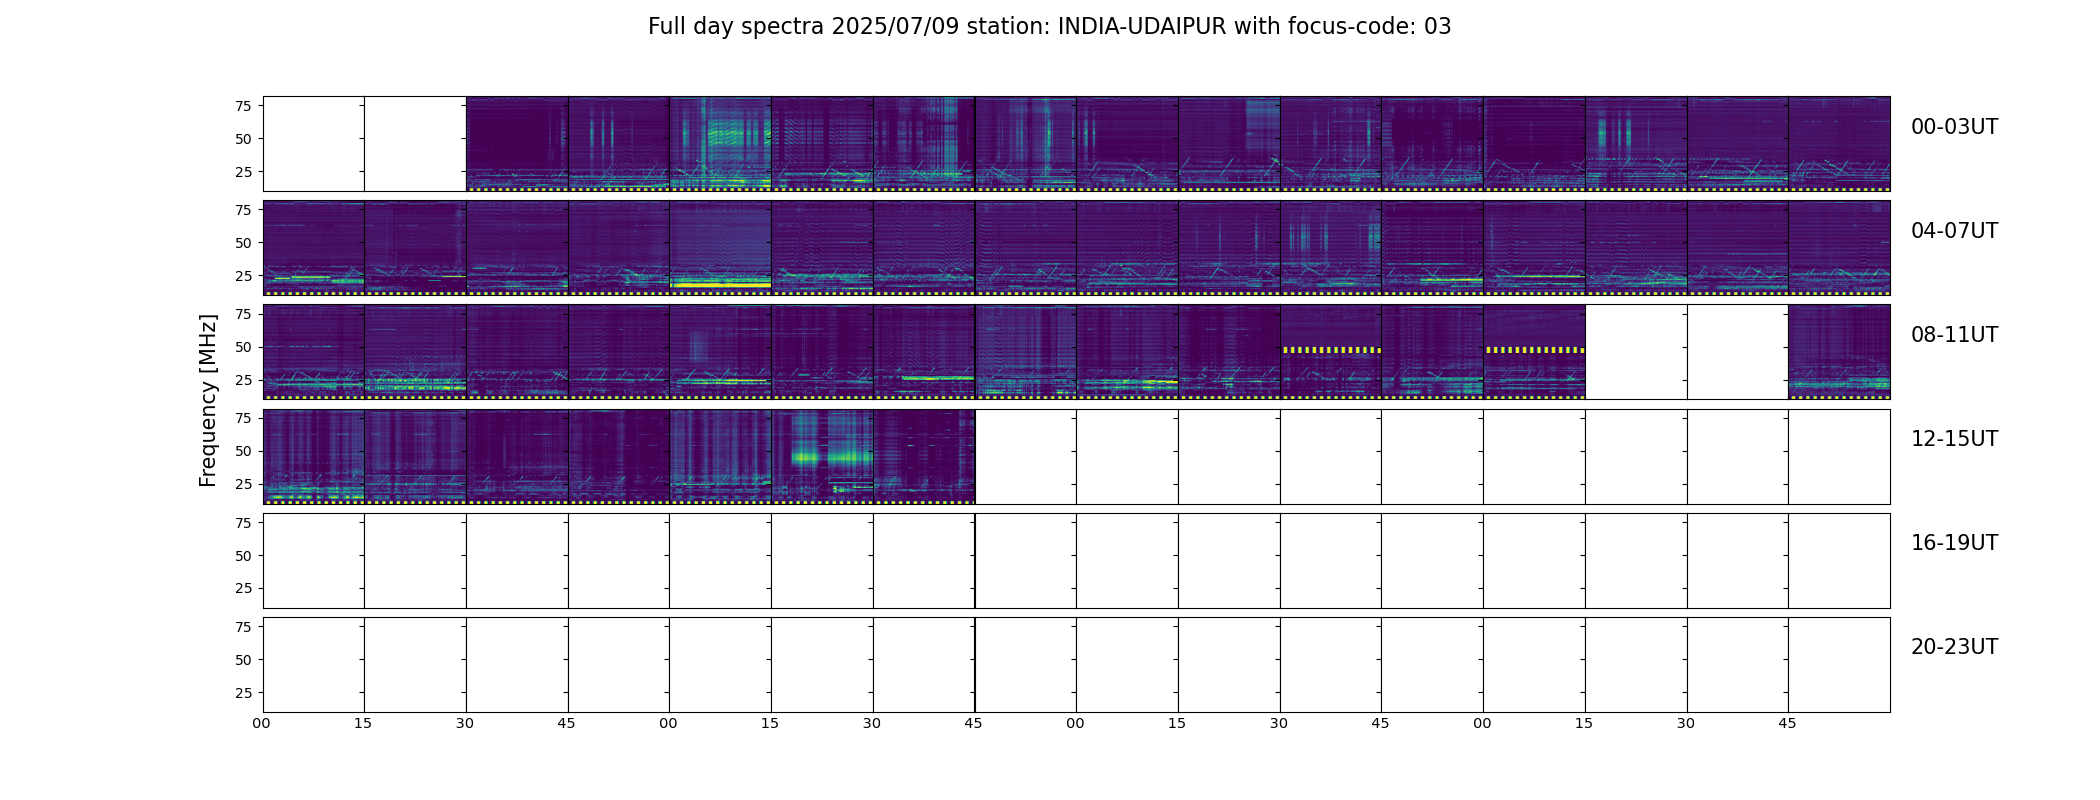The image size is (2100, 800).
Task: Click the rightmost '45' x-axis tick label
Action: 1787,723
